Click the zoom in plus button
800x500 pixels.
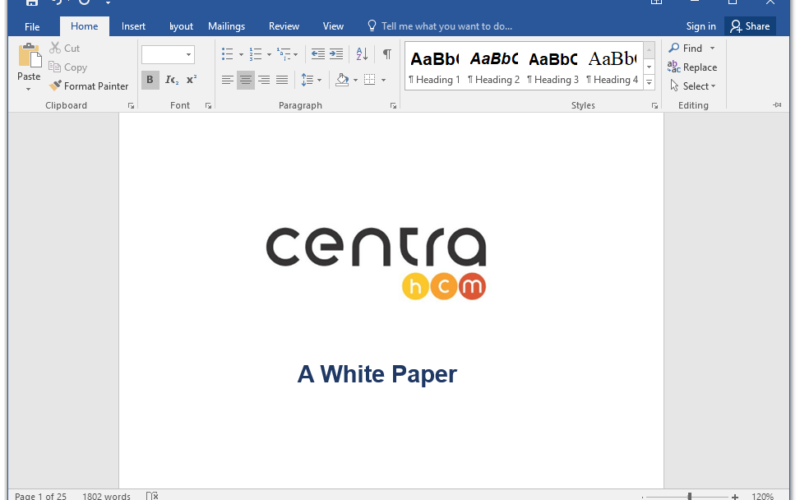tap(735, 496)
